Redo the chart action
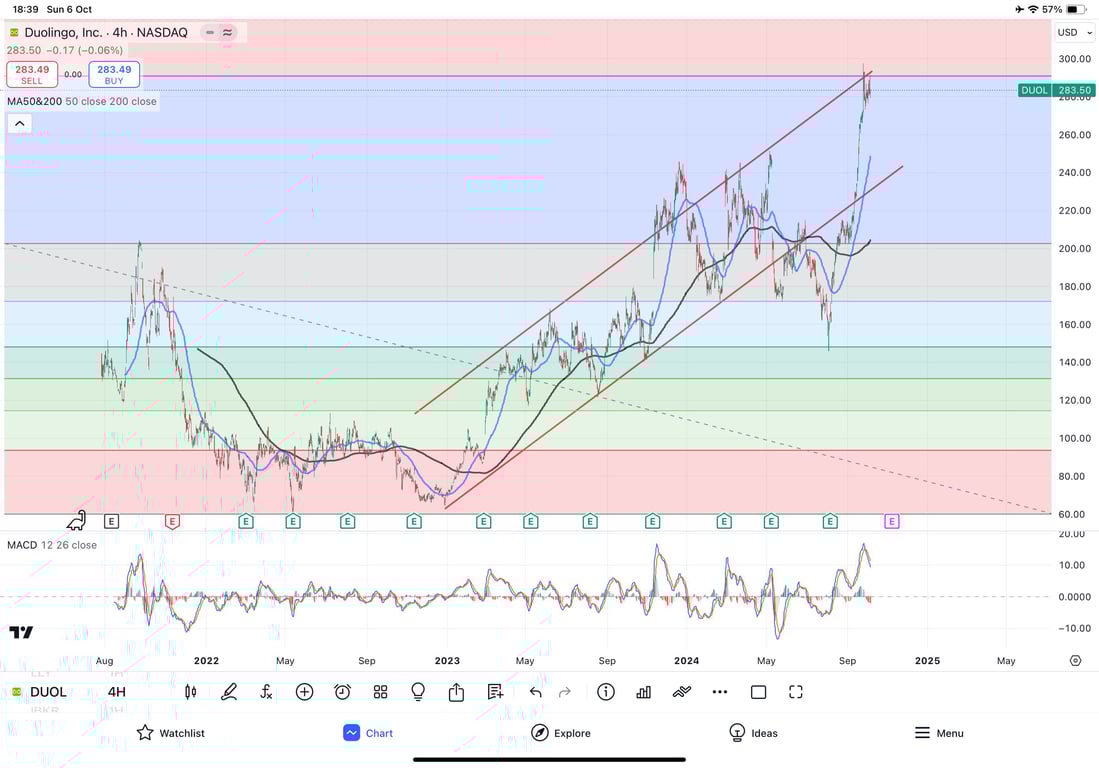This screenshot has width=1099, height=768. [565, 692]
